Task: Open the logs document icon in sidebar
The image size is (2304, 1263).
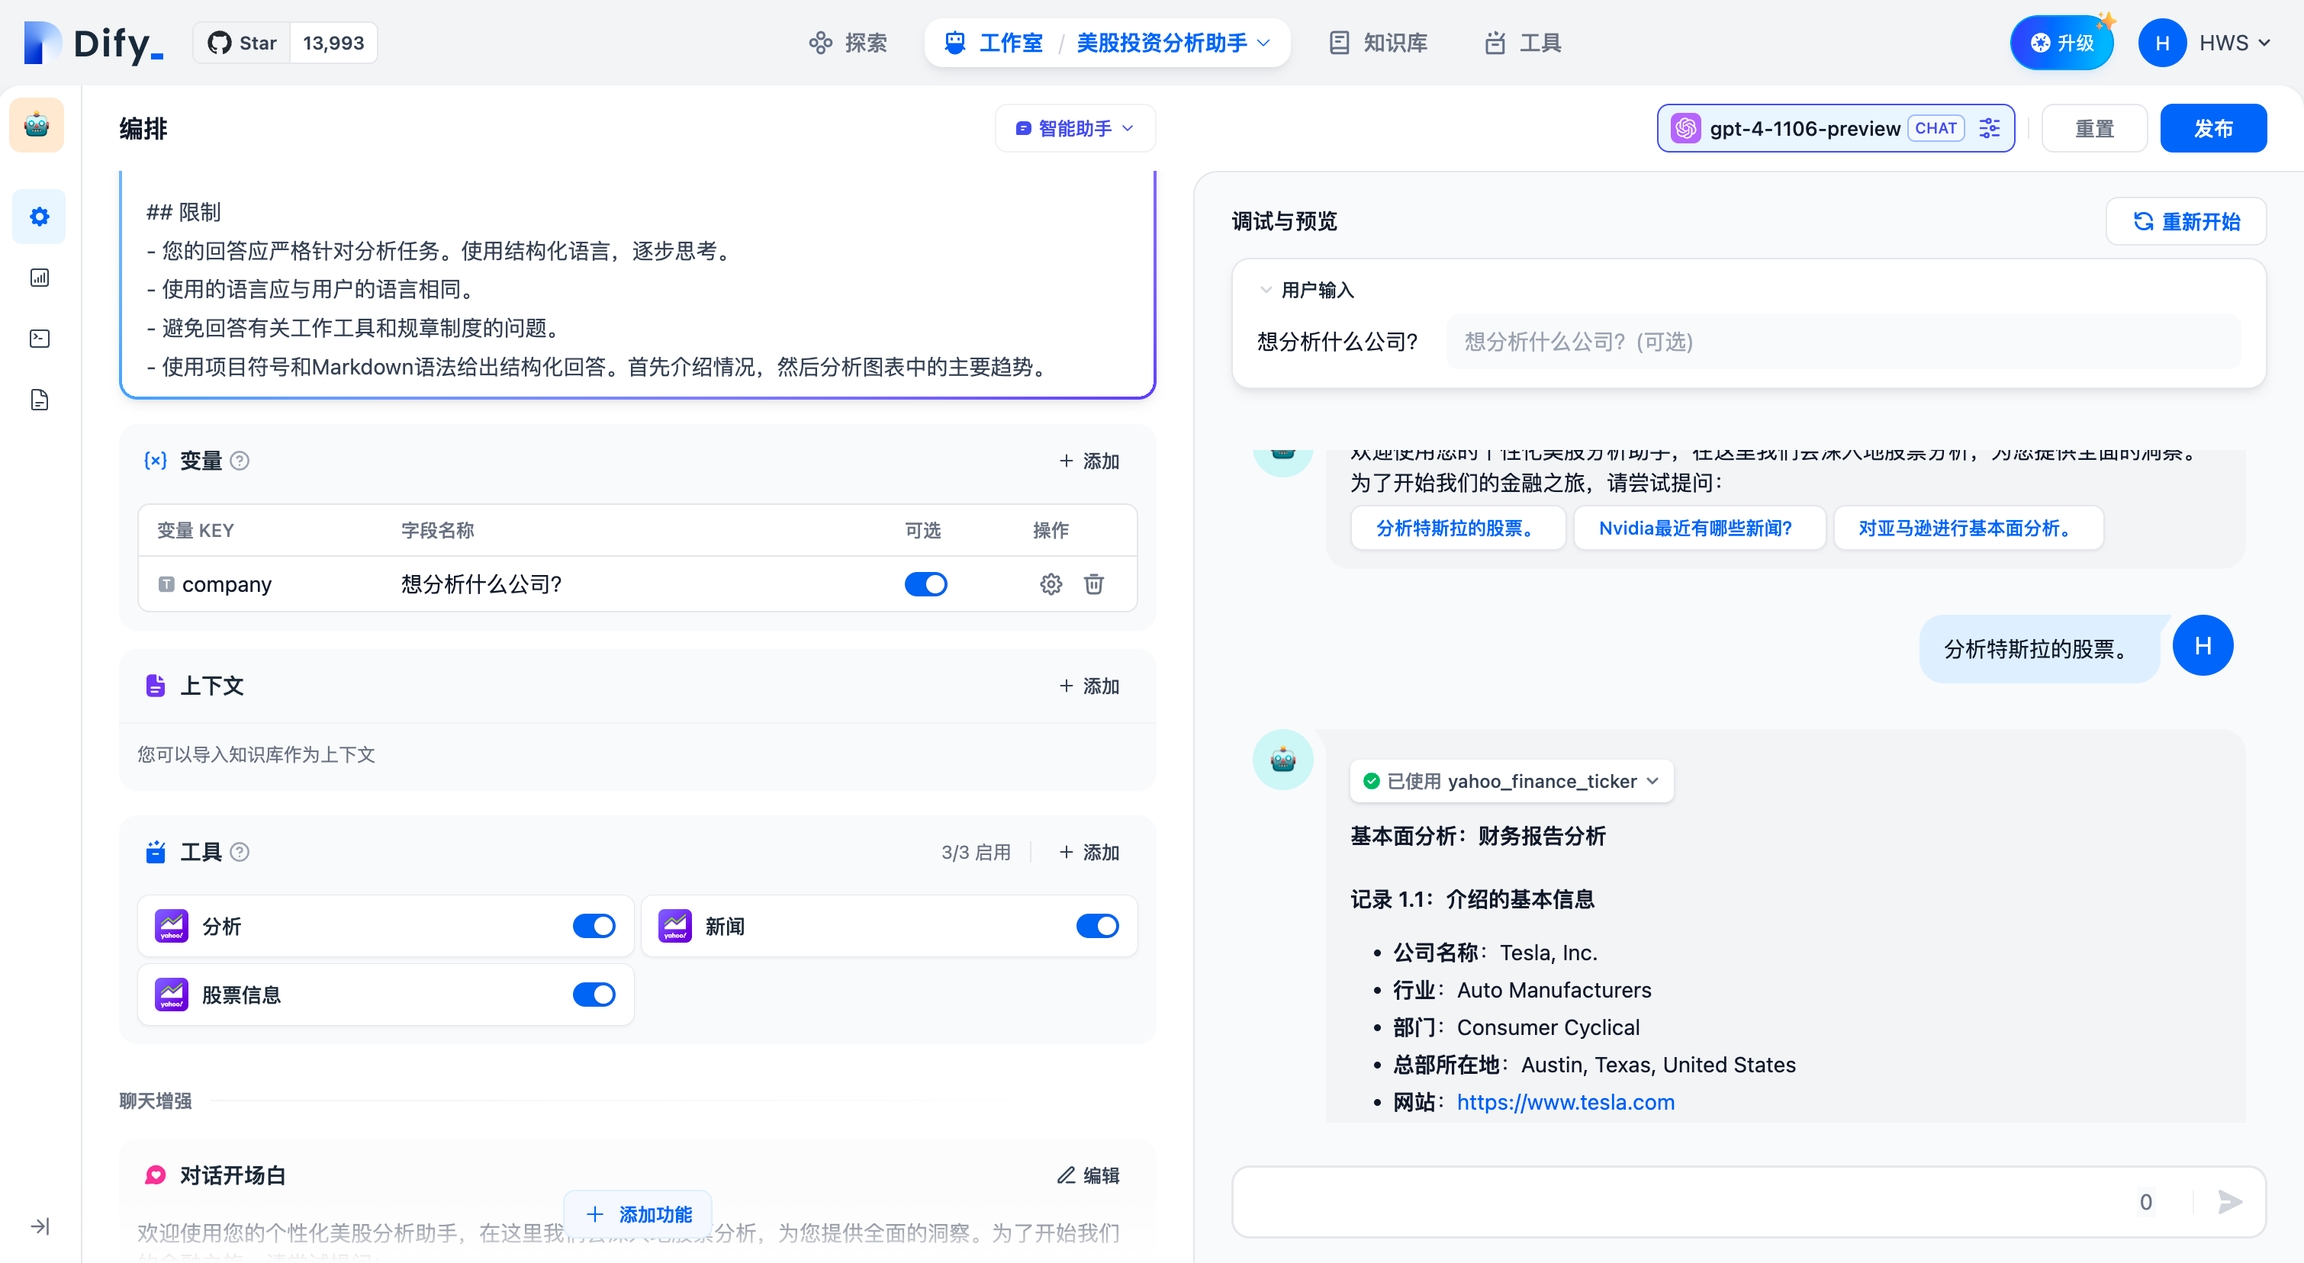Action: point(40,400)
